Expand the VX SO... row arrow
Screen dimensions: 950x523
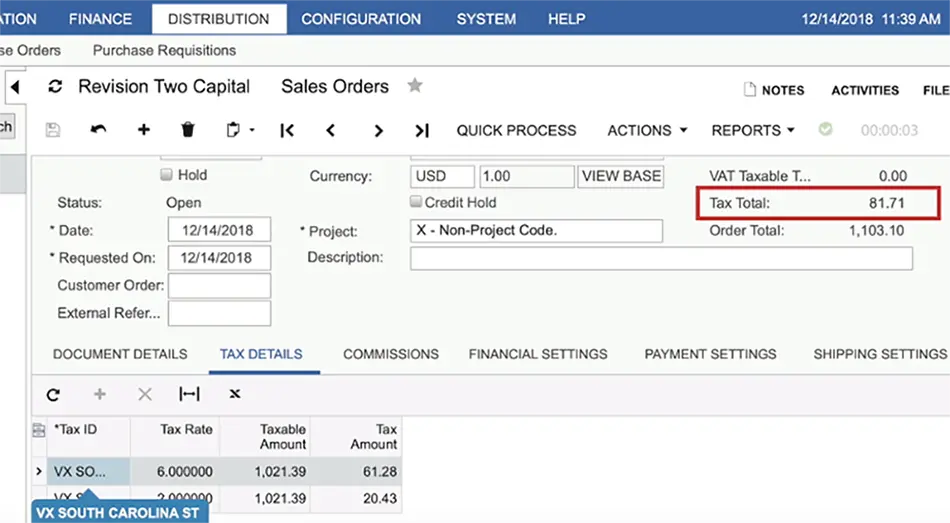tap(39, 471)
